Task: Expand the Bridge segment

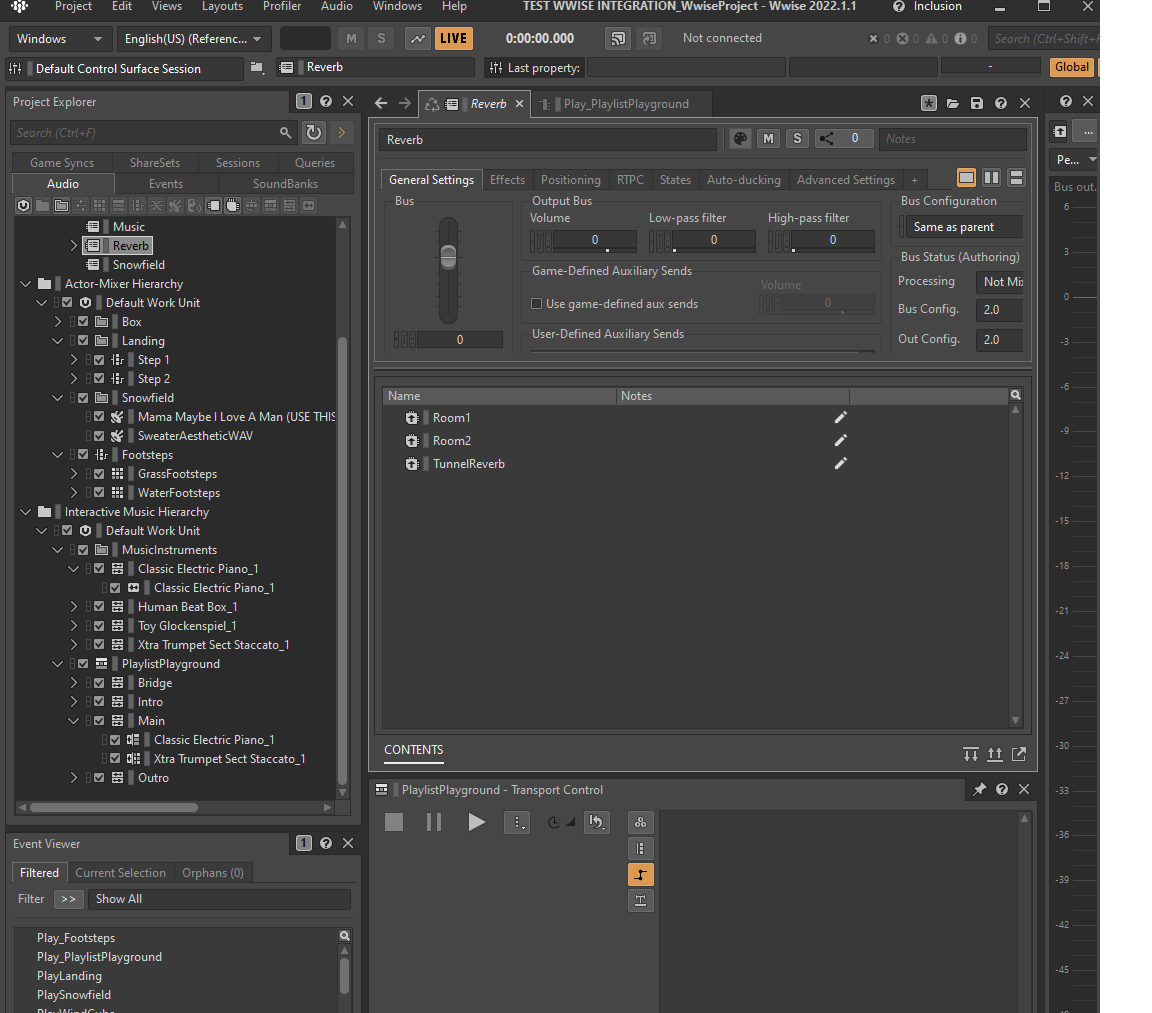Action: click(73, 683)
